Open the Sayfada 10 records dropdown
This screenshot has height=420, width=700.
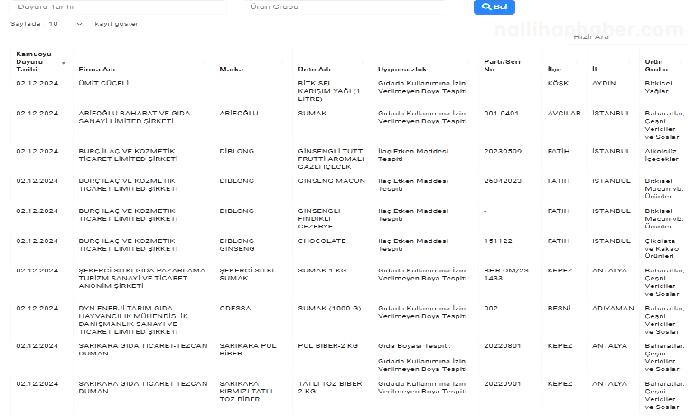[66, 24]
